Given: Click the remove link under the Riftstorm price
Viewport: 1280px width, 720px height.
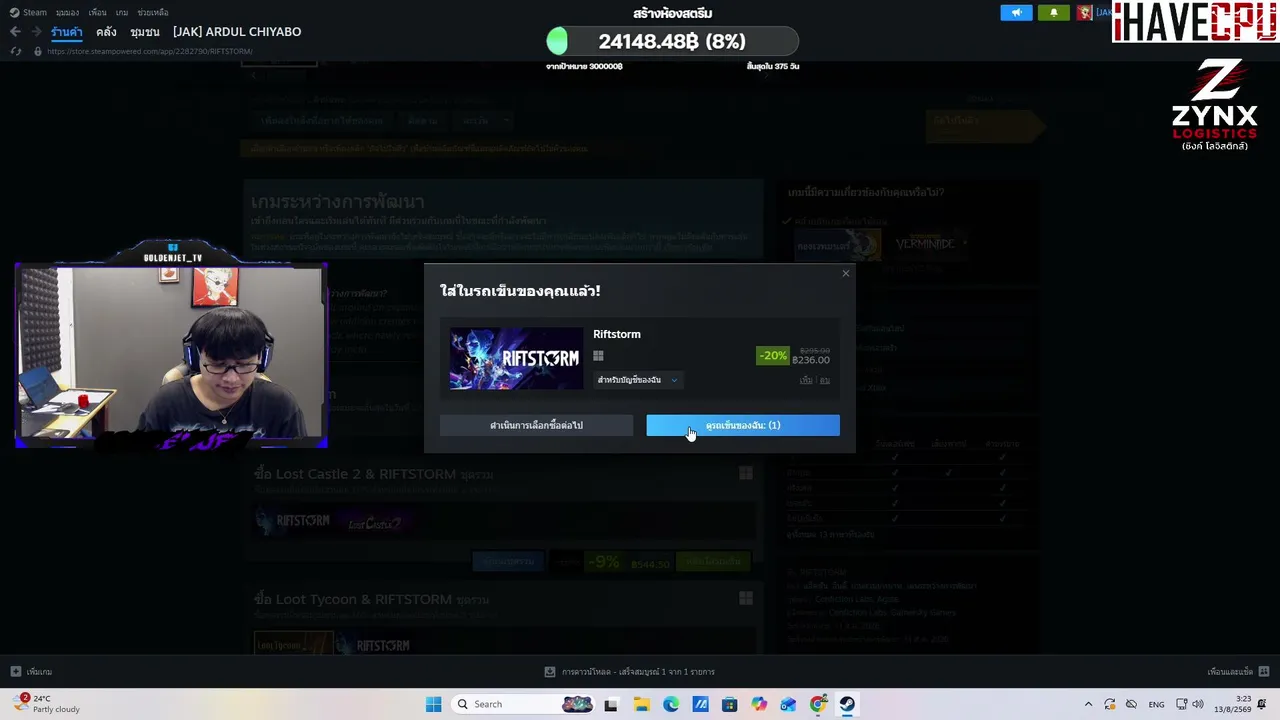Looking at the screenshot, I should point(825,380).
